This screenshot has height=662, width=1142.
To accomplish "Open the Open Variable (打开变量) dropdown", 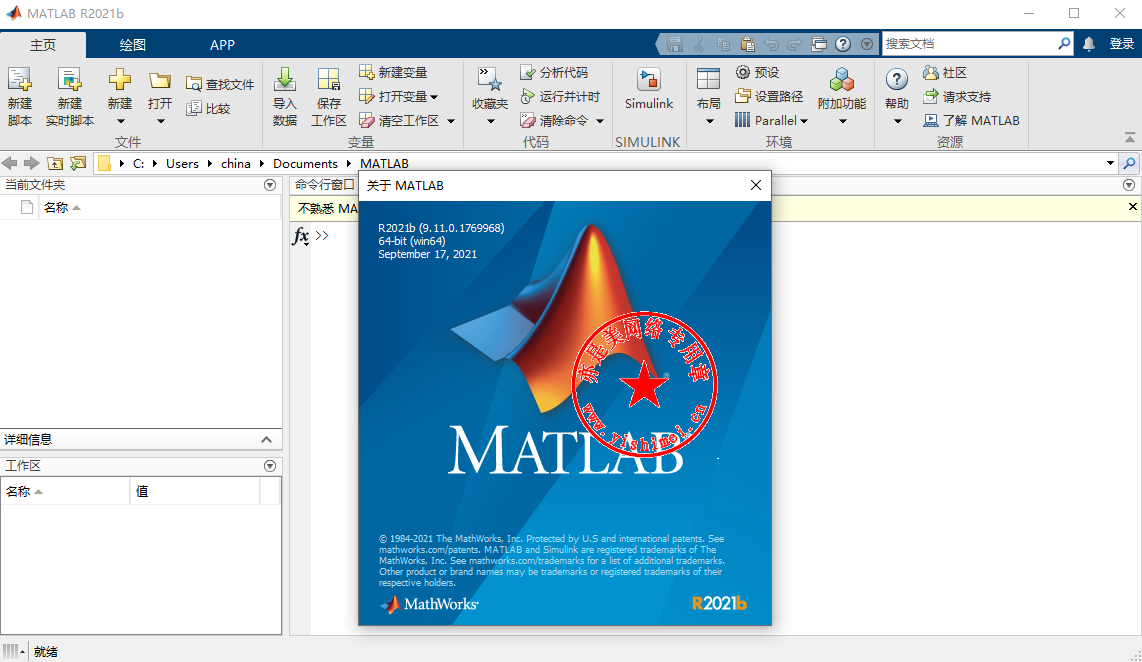I will click(x=434, y=97).
